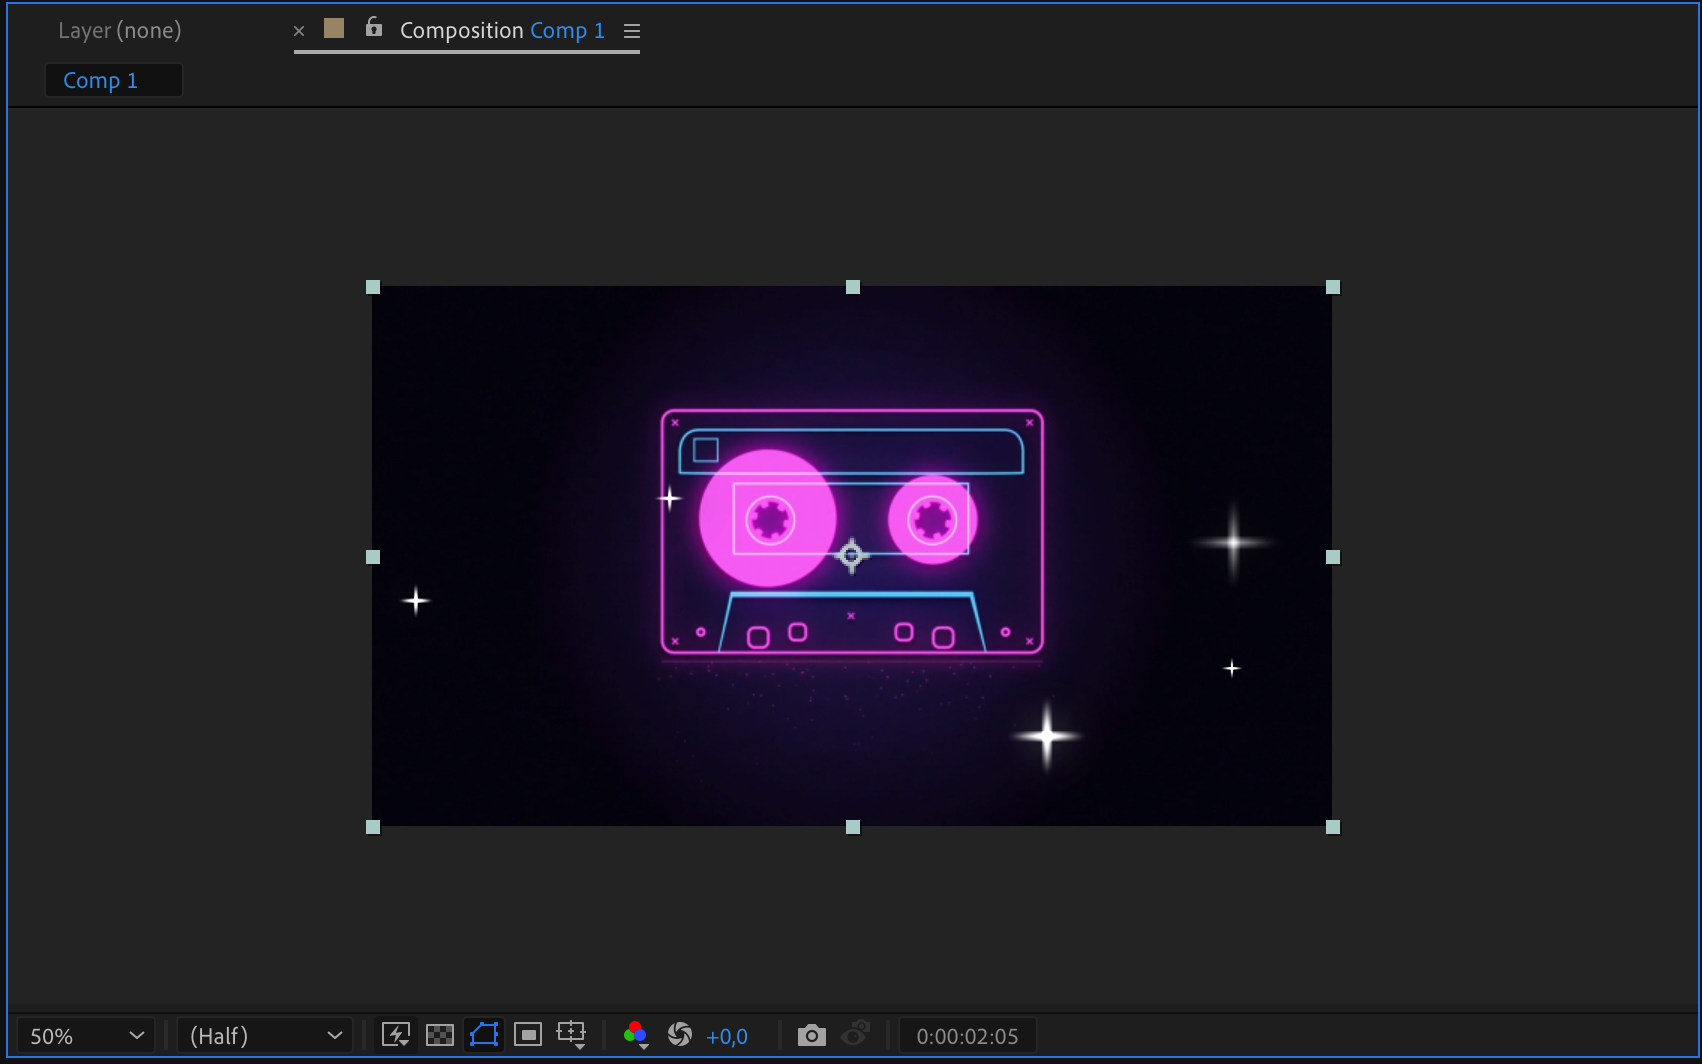The image size is (1702, 1064).
Task: Click the +0,0 exposure value
Action: [x=727, y=1037]
